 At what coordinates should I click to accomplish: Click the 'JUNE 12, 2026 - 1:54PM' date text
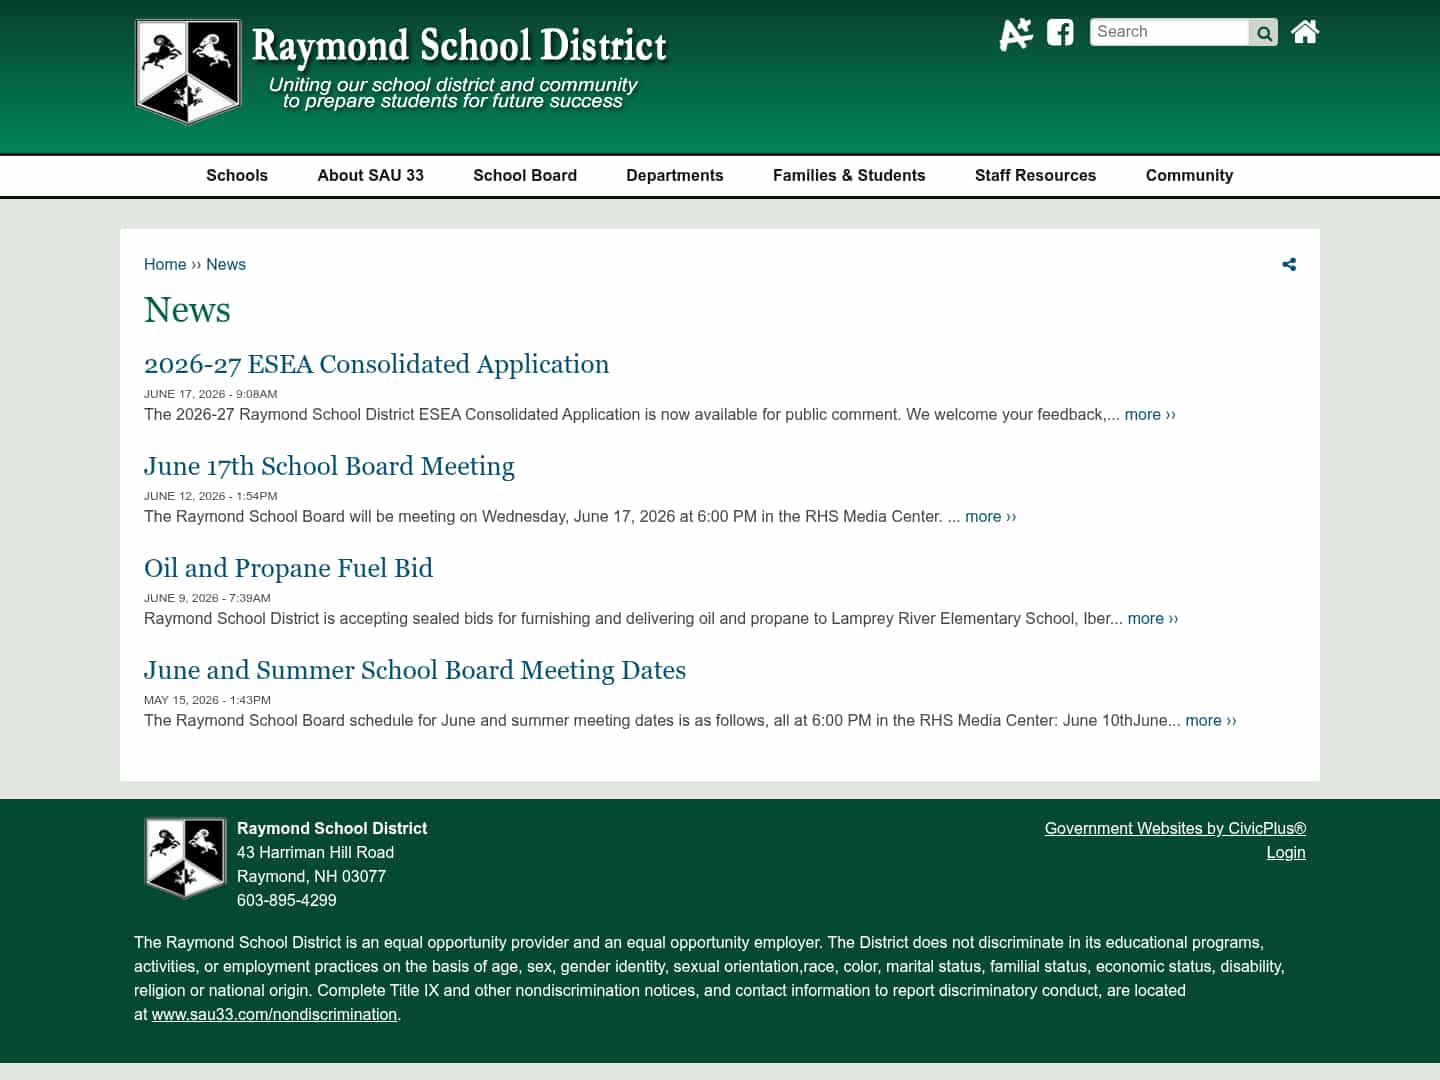click(211, 496)
